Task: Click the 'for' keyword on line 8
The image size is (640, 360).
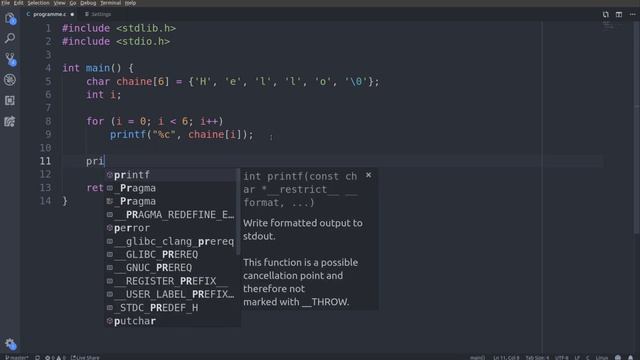Action: tap(95, 121)
